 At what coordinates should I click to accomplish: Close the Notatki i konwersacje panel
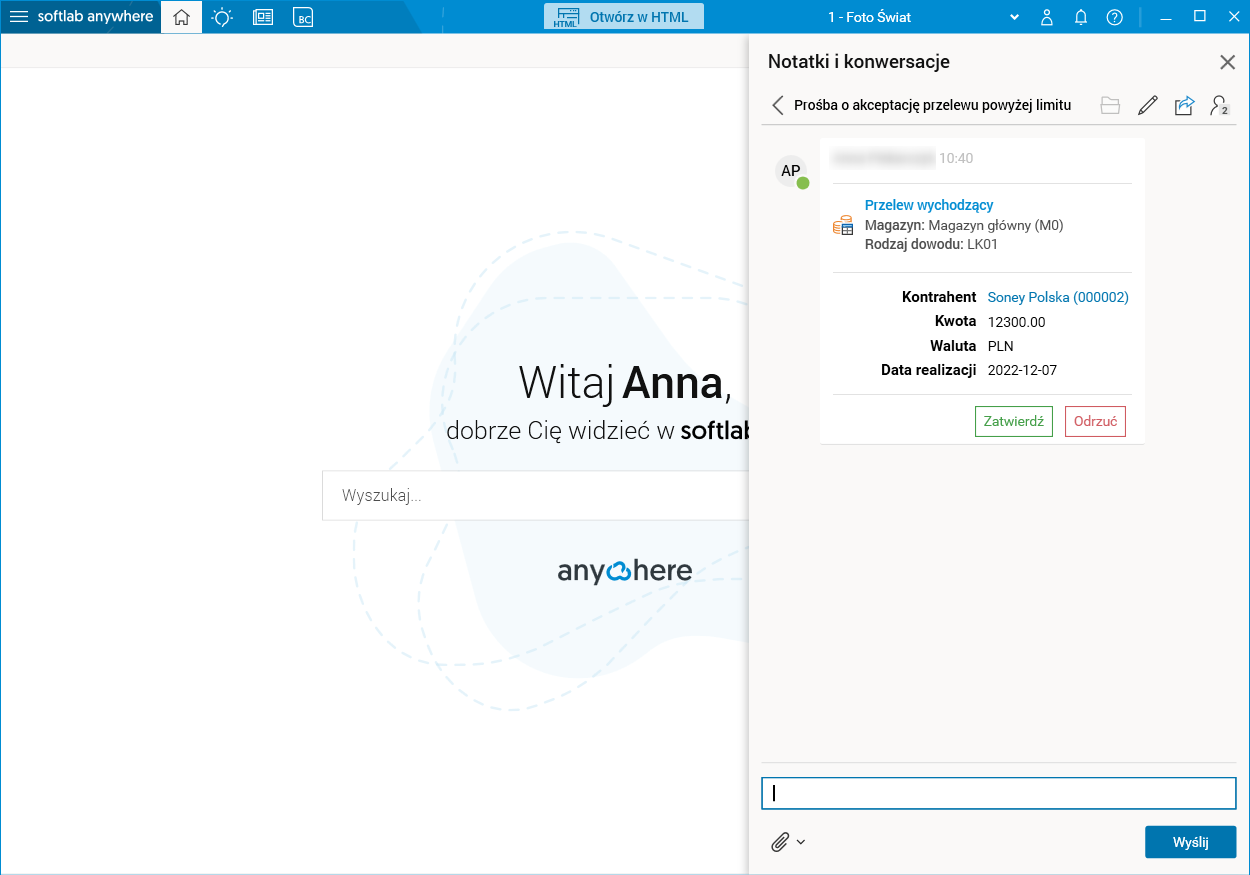click(x=1228, y=62)
